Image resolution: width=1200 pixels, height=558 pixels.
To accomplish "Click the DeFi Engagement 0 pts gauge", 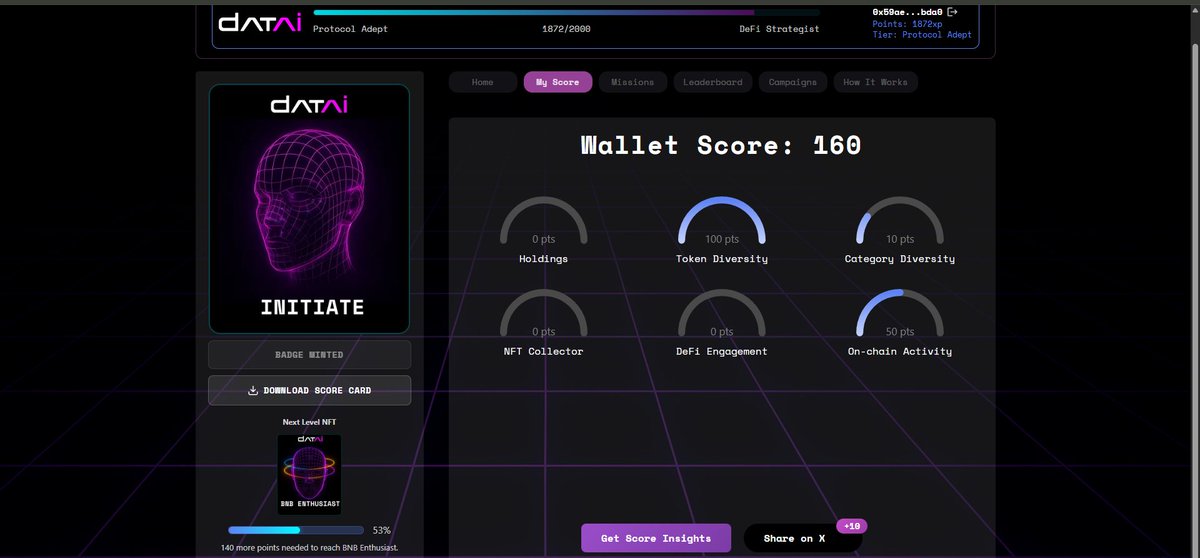I will pyautogui.click(x=722, y=314).
